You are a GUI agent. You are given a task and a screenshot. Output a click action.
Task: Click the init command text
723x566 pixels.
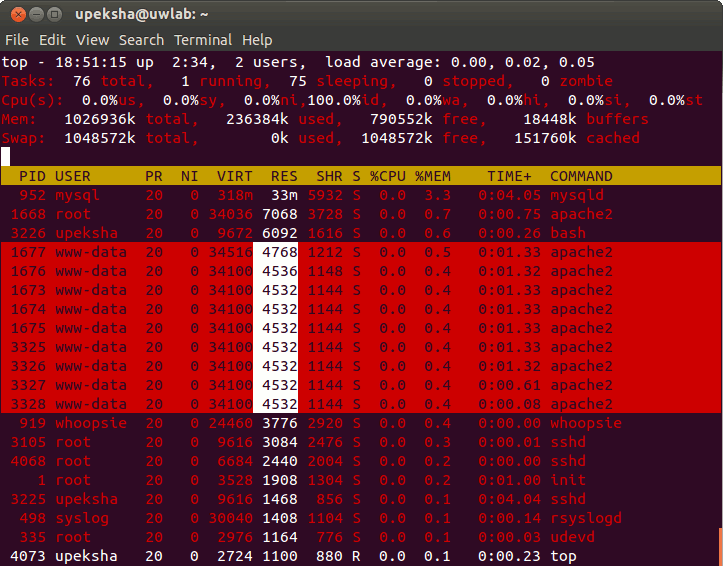point(568,480)
